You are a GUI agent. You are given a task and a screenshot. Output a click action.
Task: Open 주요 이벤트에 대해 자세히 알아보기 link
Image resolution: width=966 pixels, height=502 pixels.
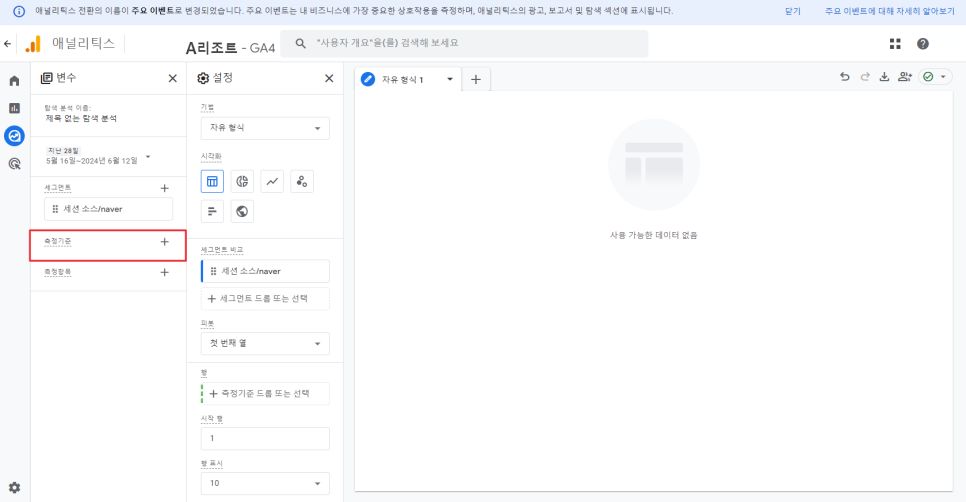pyautogui.click(x=890, y=11)
